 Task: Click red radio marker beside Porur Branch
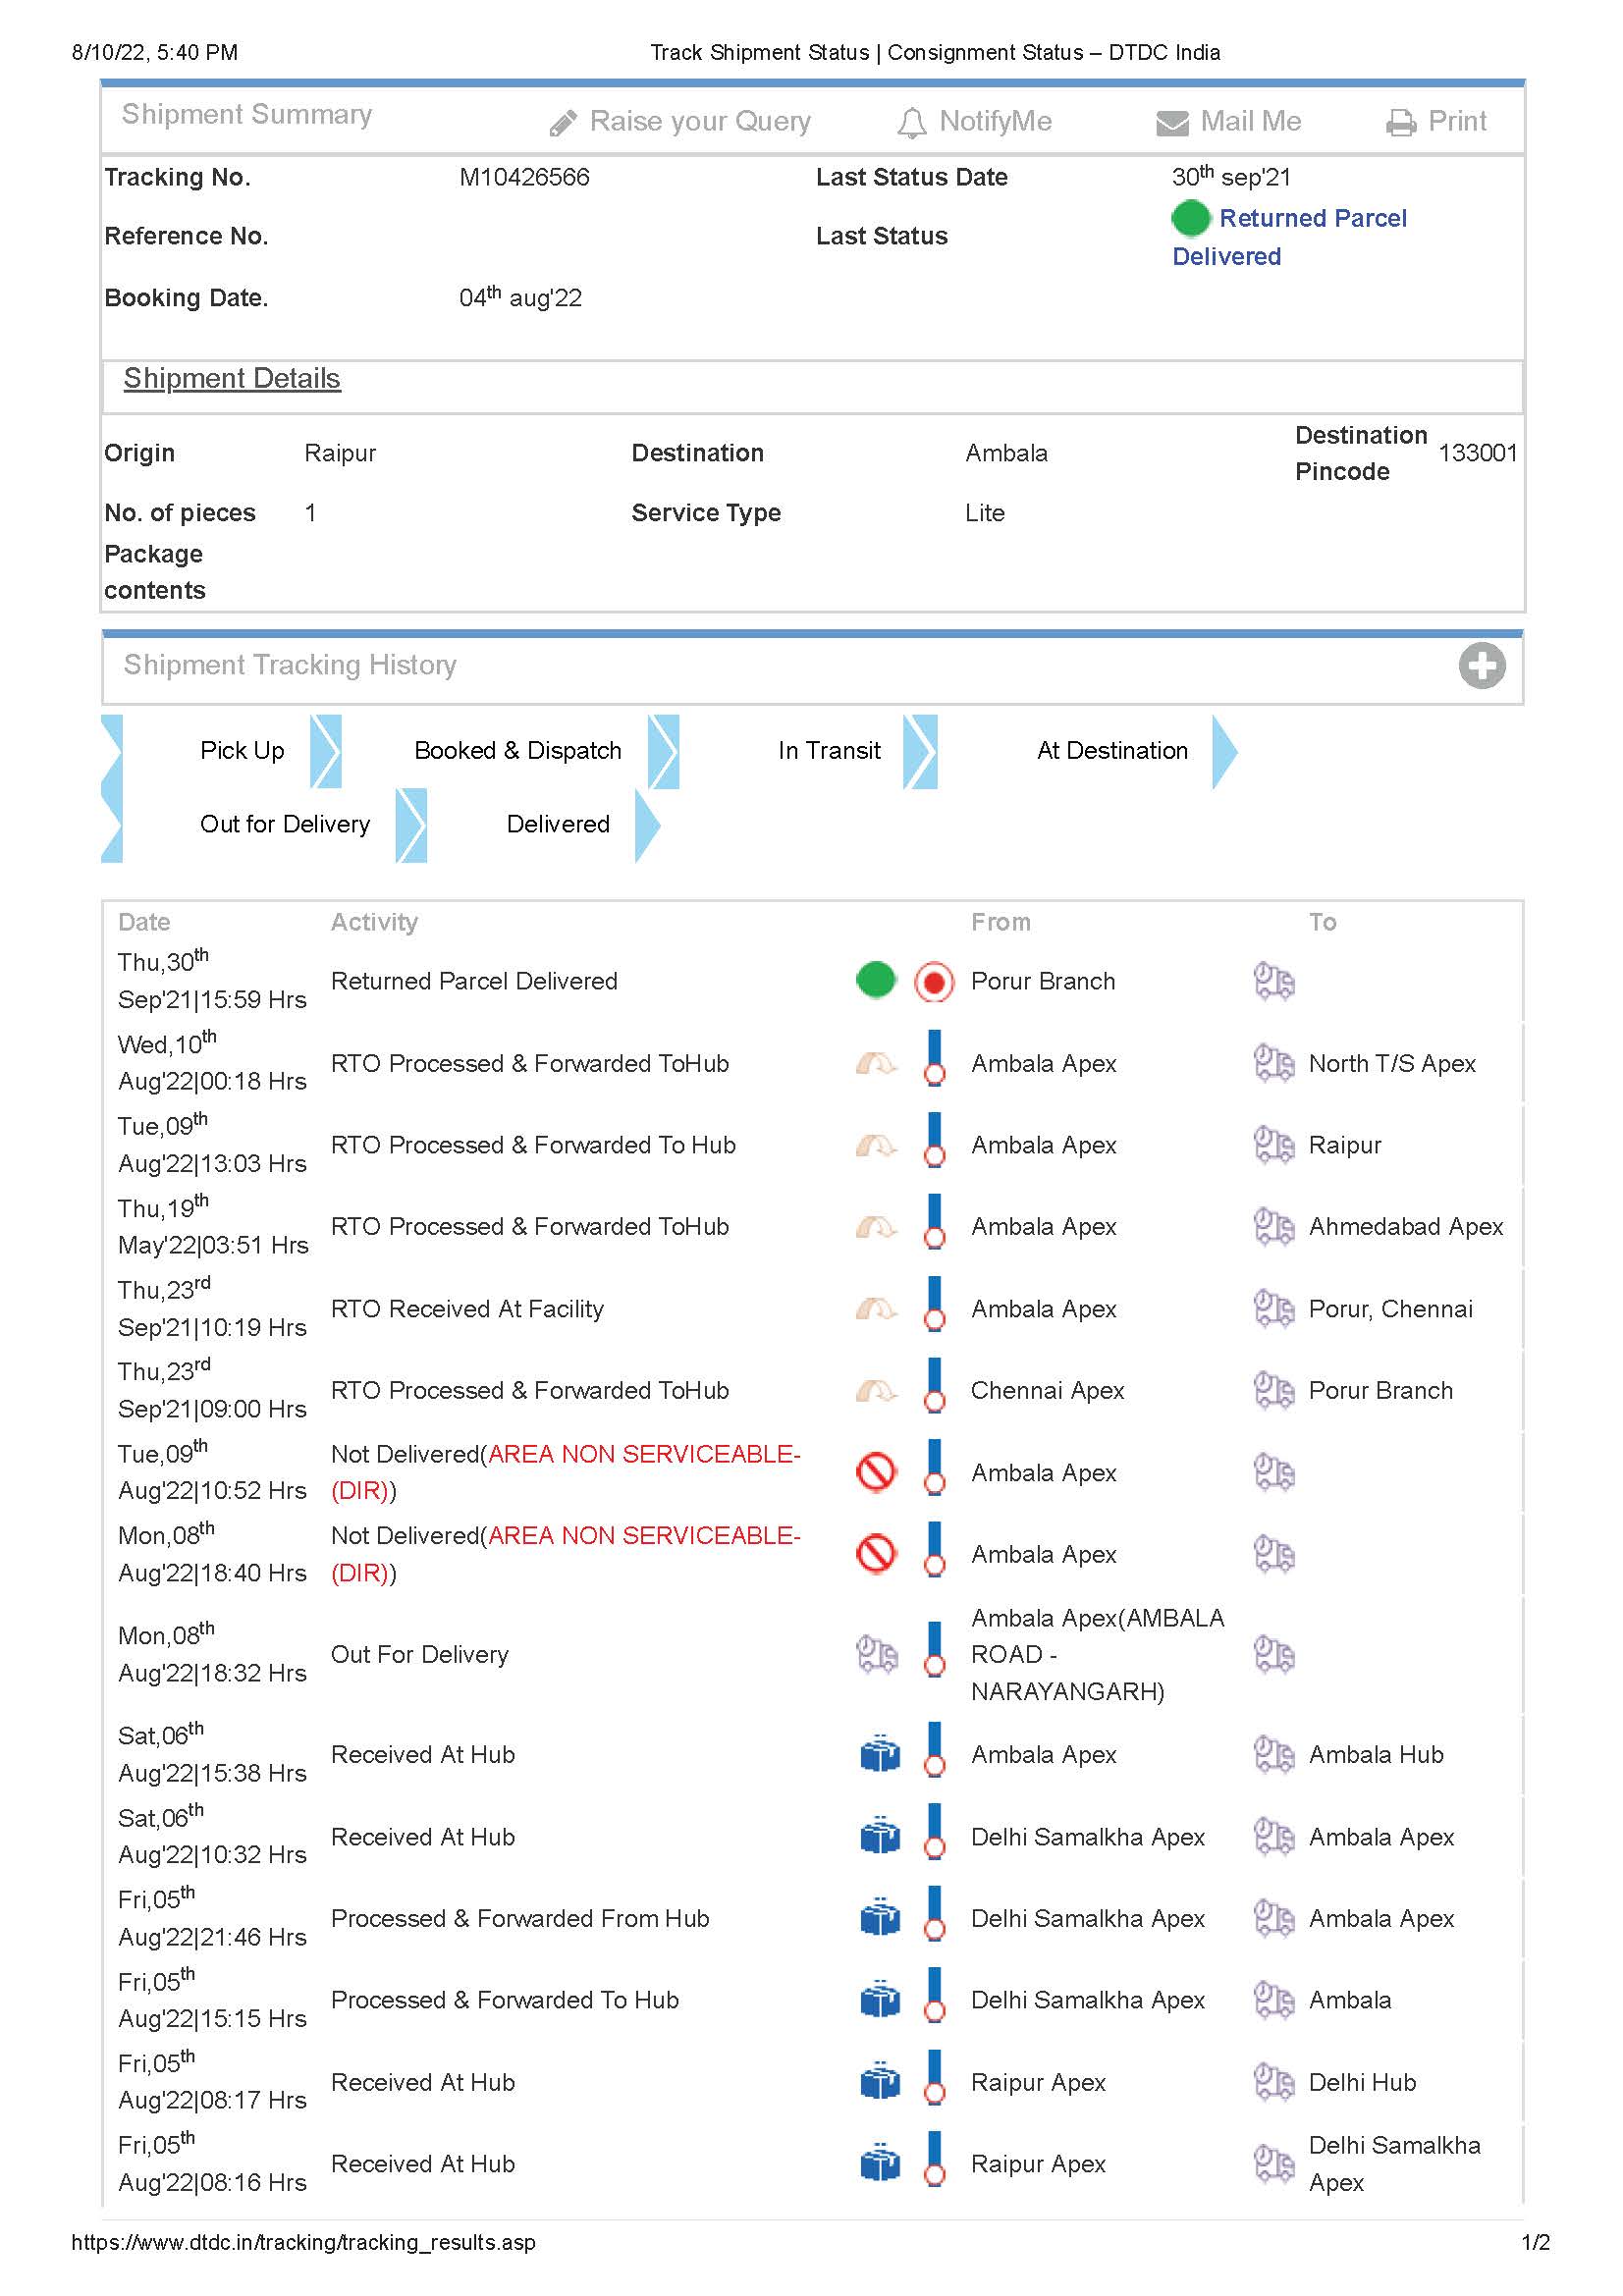pos(934,982)
